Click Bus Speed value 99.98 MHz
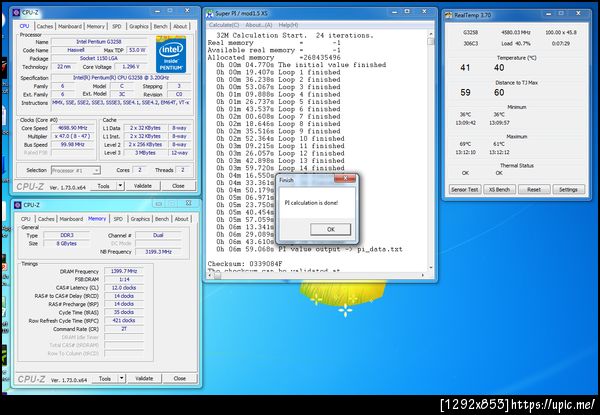The height and width of the screenshot is (415, 600). click(x=73, y=145)
